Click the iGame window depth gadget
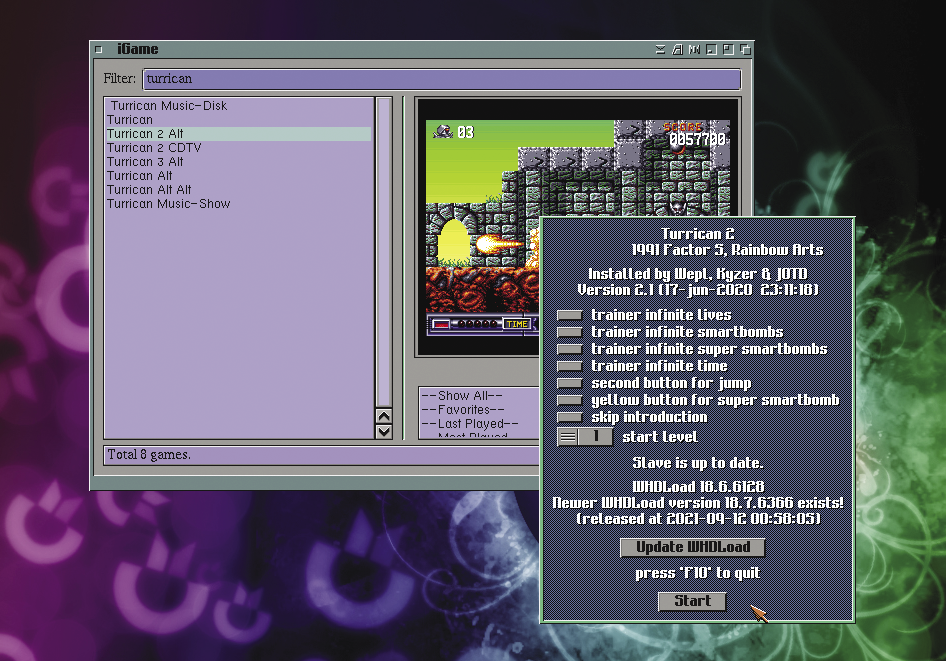Screen dimensions: 946x661 [x=745, y=49]
